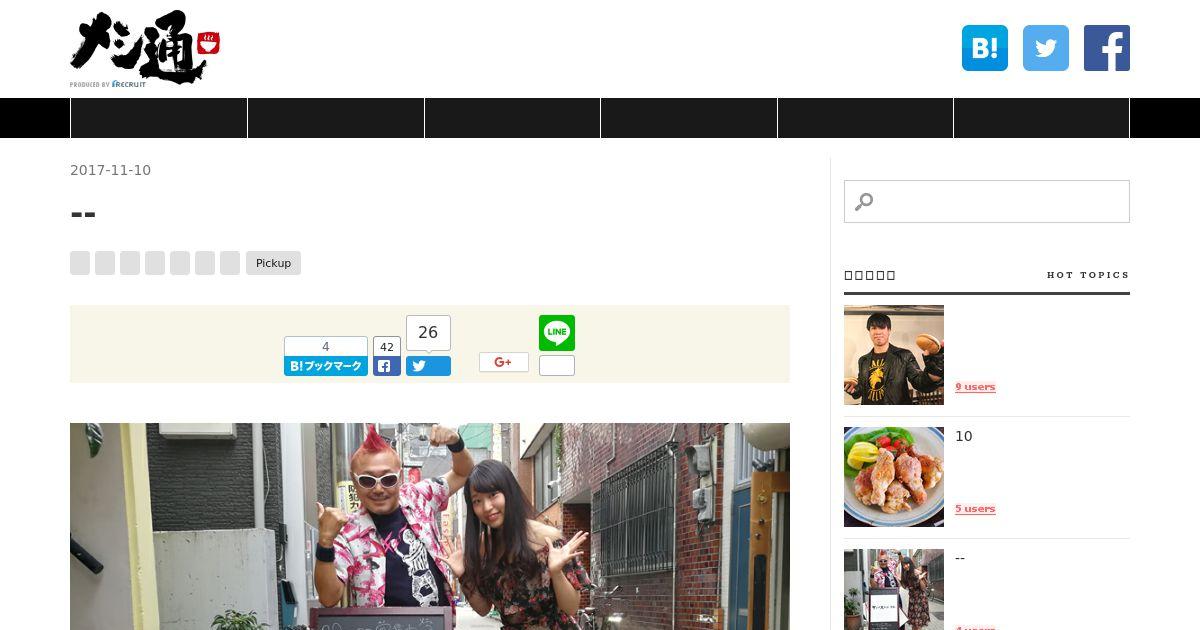This screenshot has height=630, width=1200.
Task: Open the hot topic titled "10"
Action: [964, 436]
